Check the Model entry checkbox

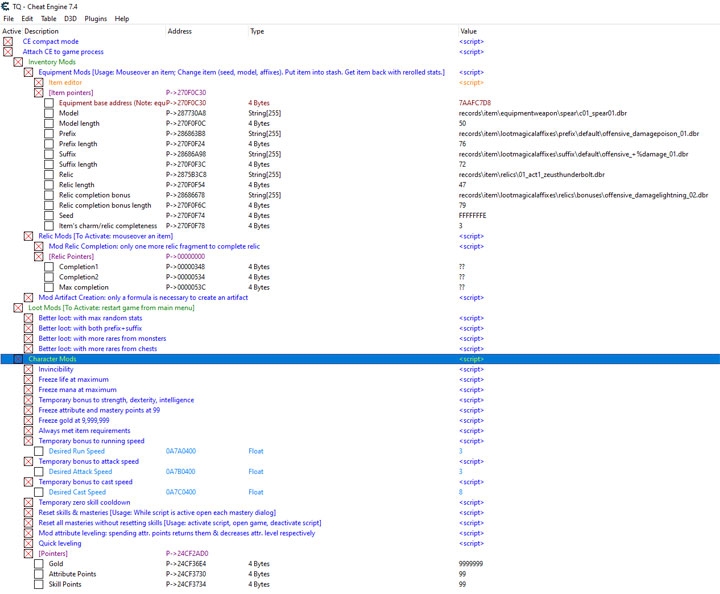[x=49, y=113]
